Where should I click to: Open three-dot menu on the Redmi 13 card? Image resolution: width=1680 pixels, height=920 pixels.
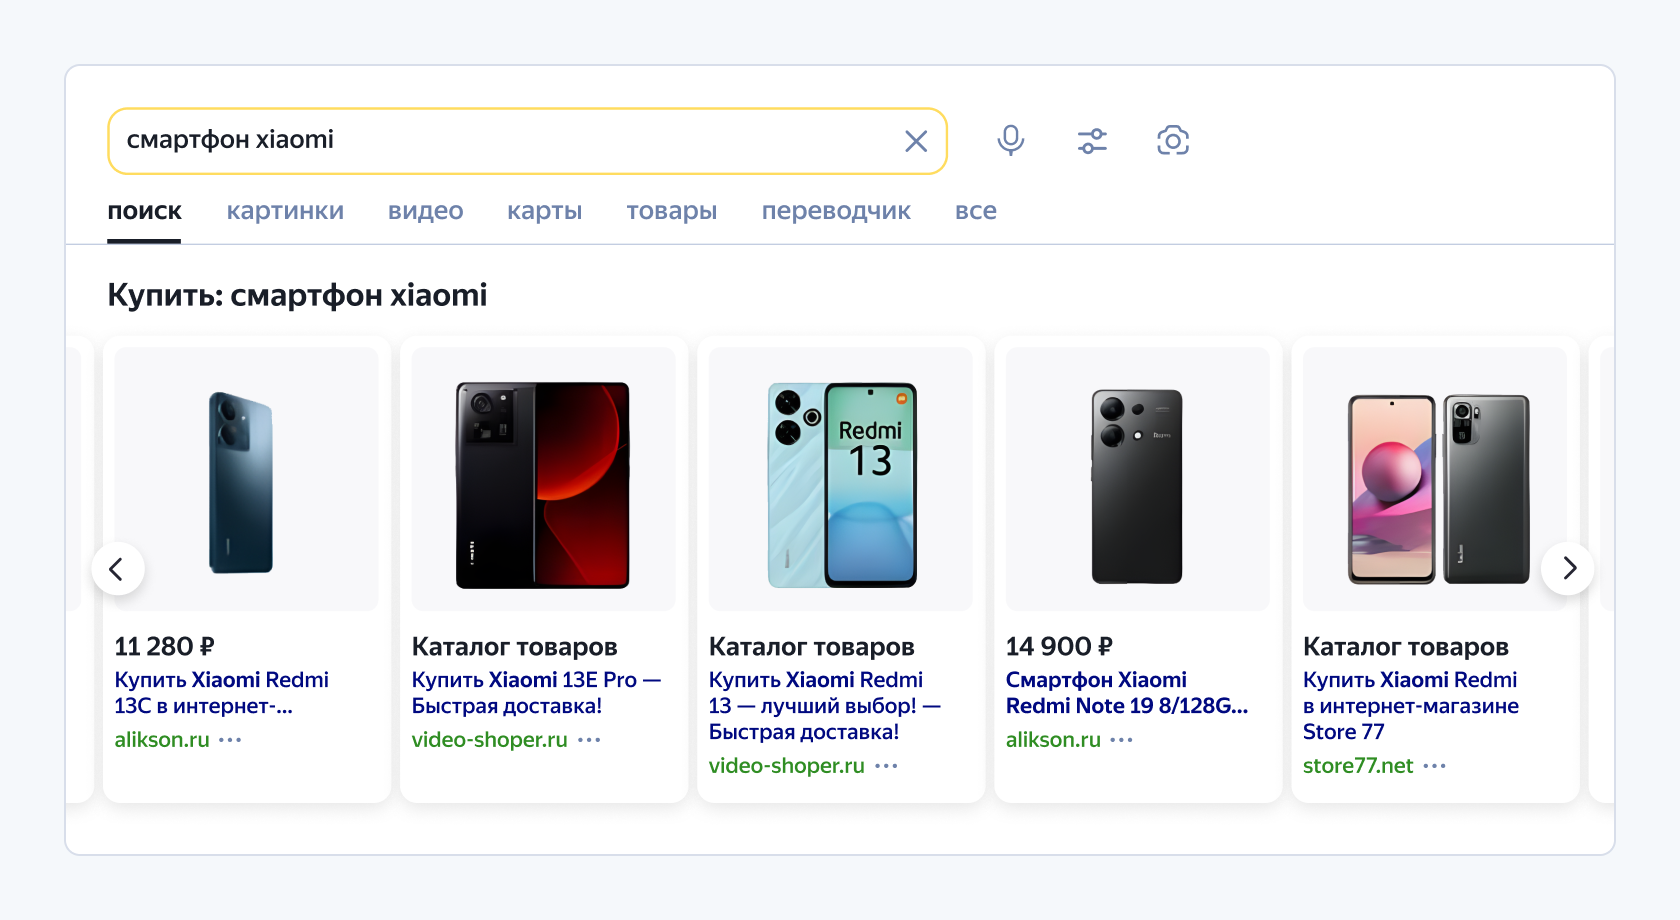886,766
